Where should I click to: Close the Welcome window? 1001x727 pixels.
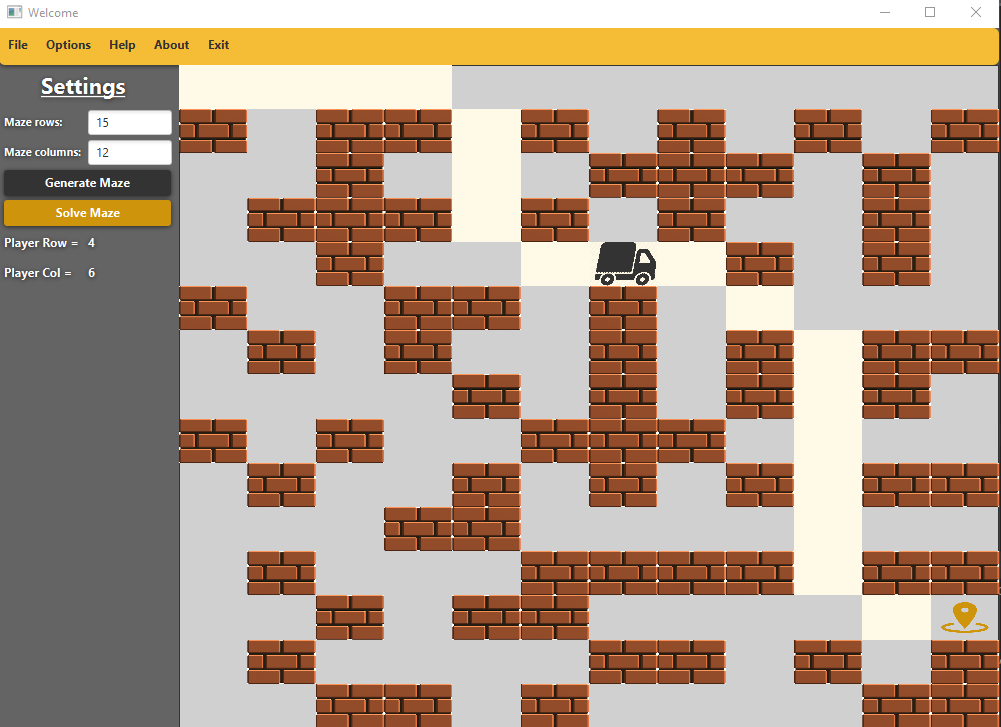[x=976, y=12]
